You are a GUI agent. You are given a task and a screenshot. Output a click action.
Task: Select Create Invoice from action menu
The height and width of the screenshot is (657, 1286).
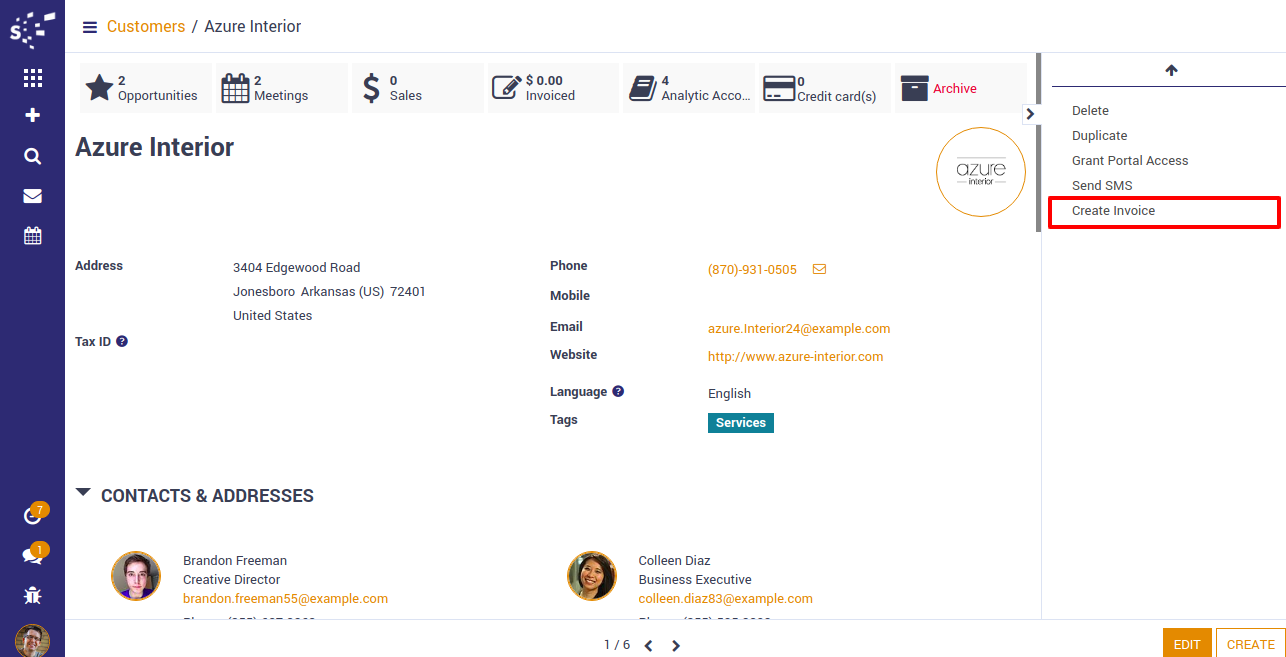coord(1113,211)
